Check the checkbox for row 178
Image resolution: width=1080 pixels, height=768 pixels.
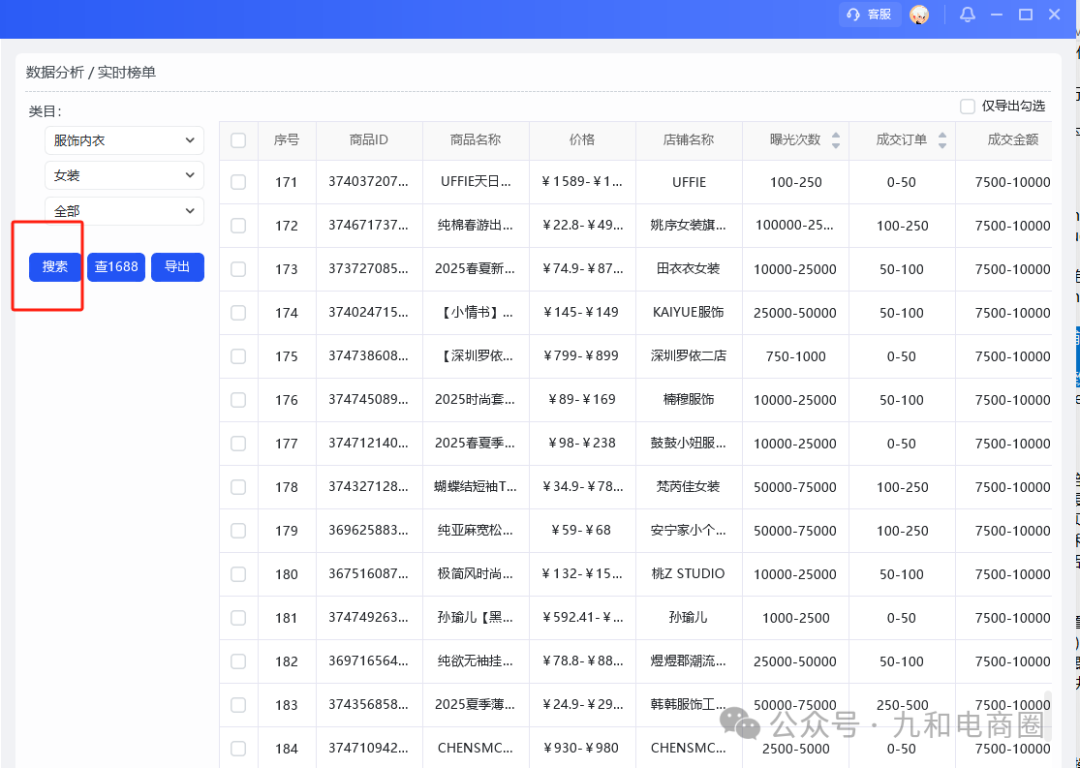pos(237,487)
